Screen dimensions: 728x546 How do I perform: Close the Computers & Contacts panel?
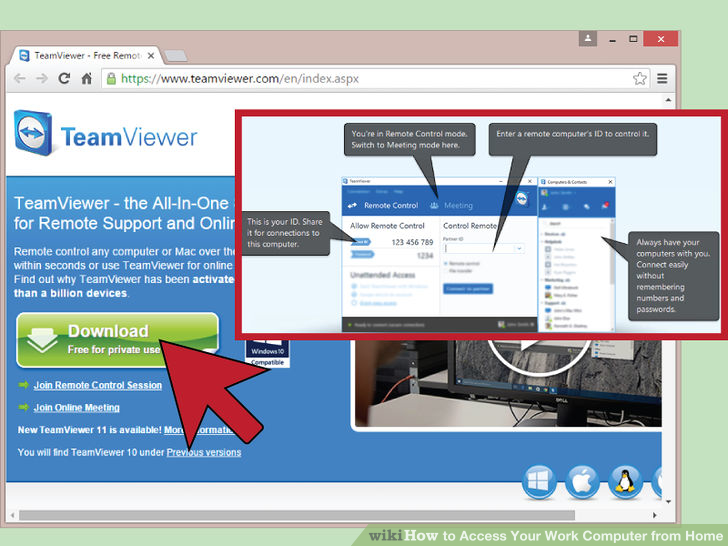tap(610, 182)
